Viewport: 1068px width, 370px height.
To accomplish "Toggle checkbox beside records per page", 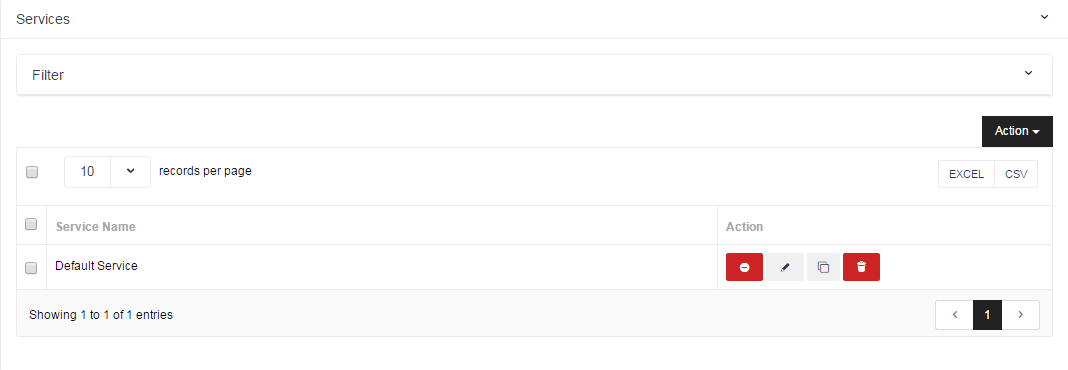I will click(x=32, y=172).
